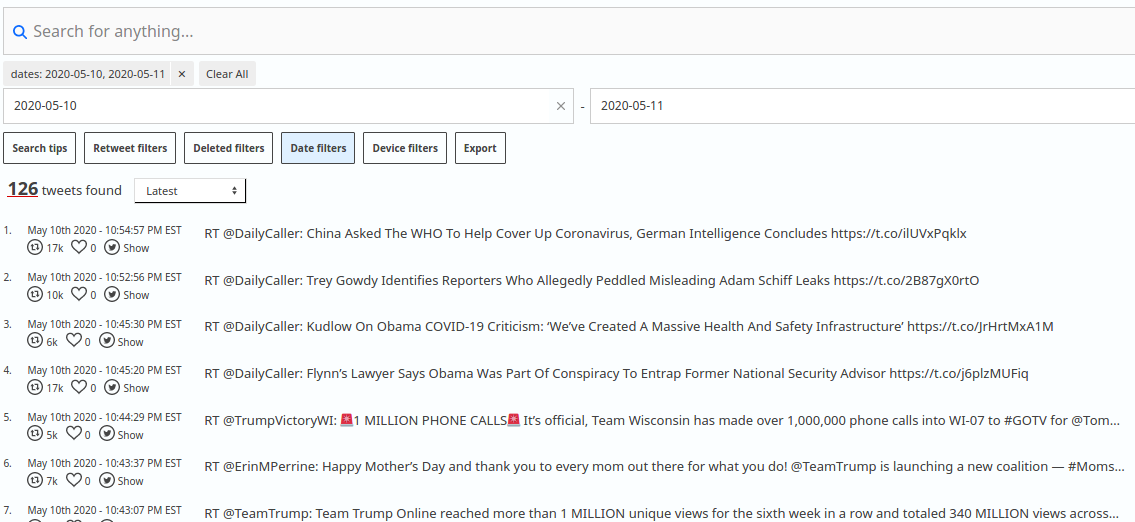Click timestamp 'May 10th 2020 - 10:45:30 PM EST'
The image size is (1135, 522).
point(104,324)
